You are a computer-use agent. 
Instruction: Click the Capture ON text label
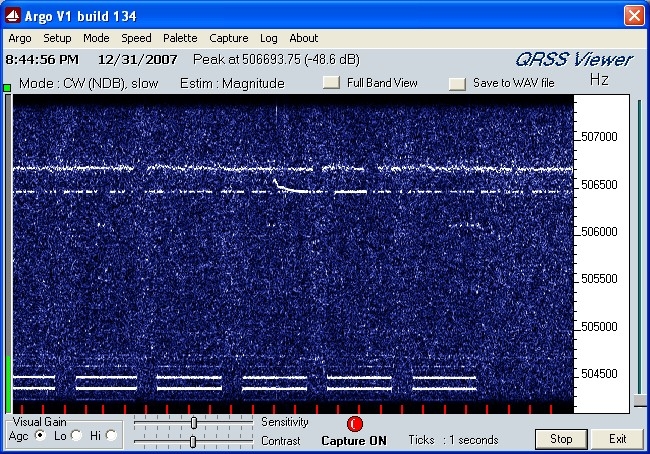pos(354,441)
